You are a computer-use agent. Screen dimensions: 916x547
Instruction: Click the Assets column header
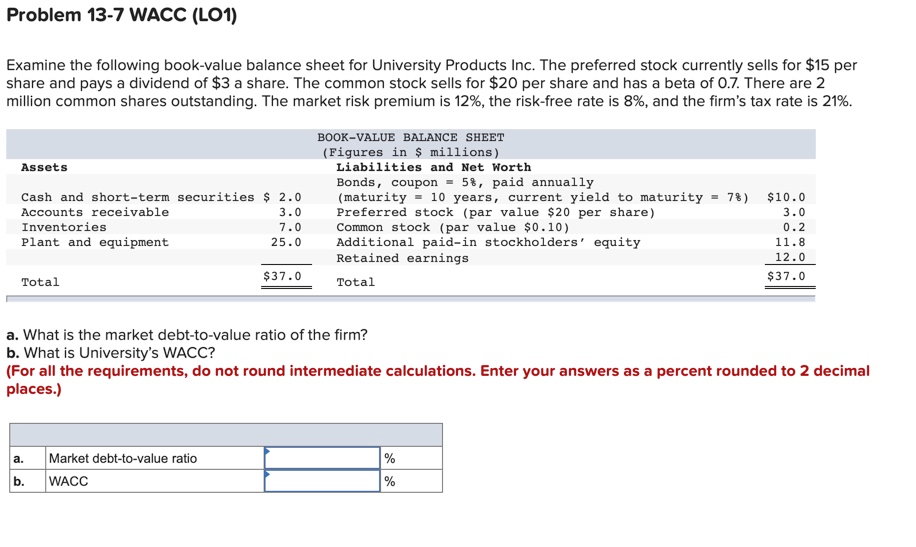pos(44,167)
